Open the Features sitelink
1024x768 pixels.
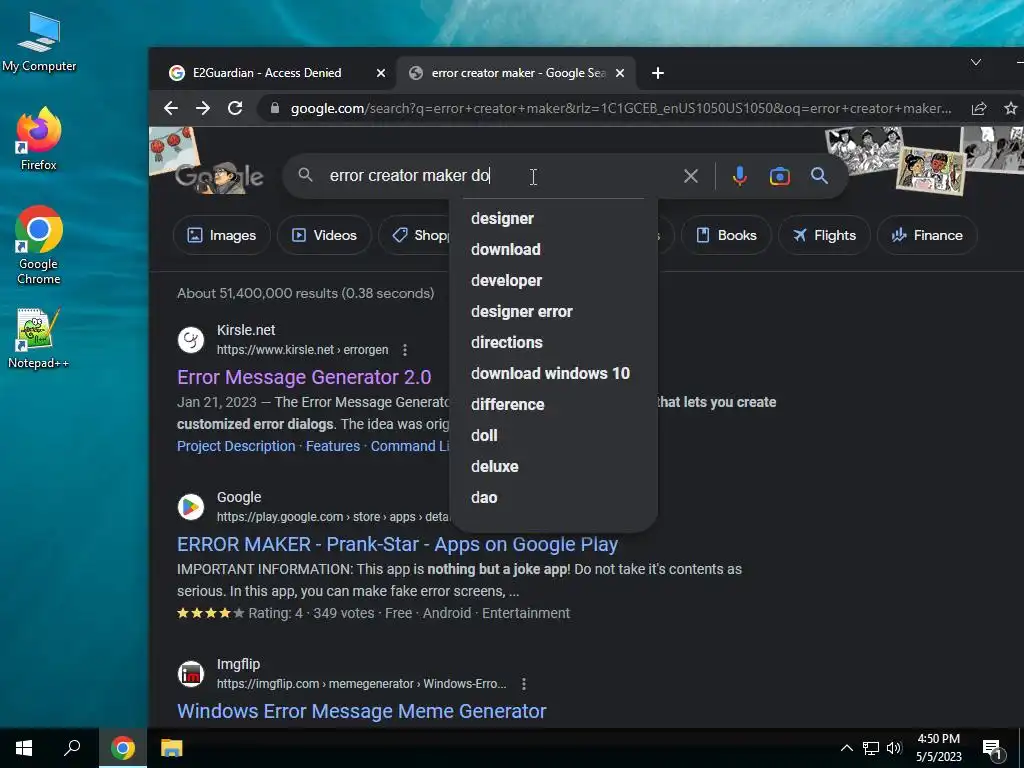coord(333,446)
